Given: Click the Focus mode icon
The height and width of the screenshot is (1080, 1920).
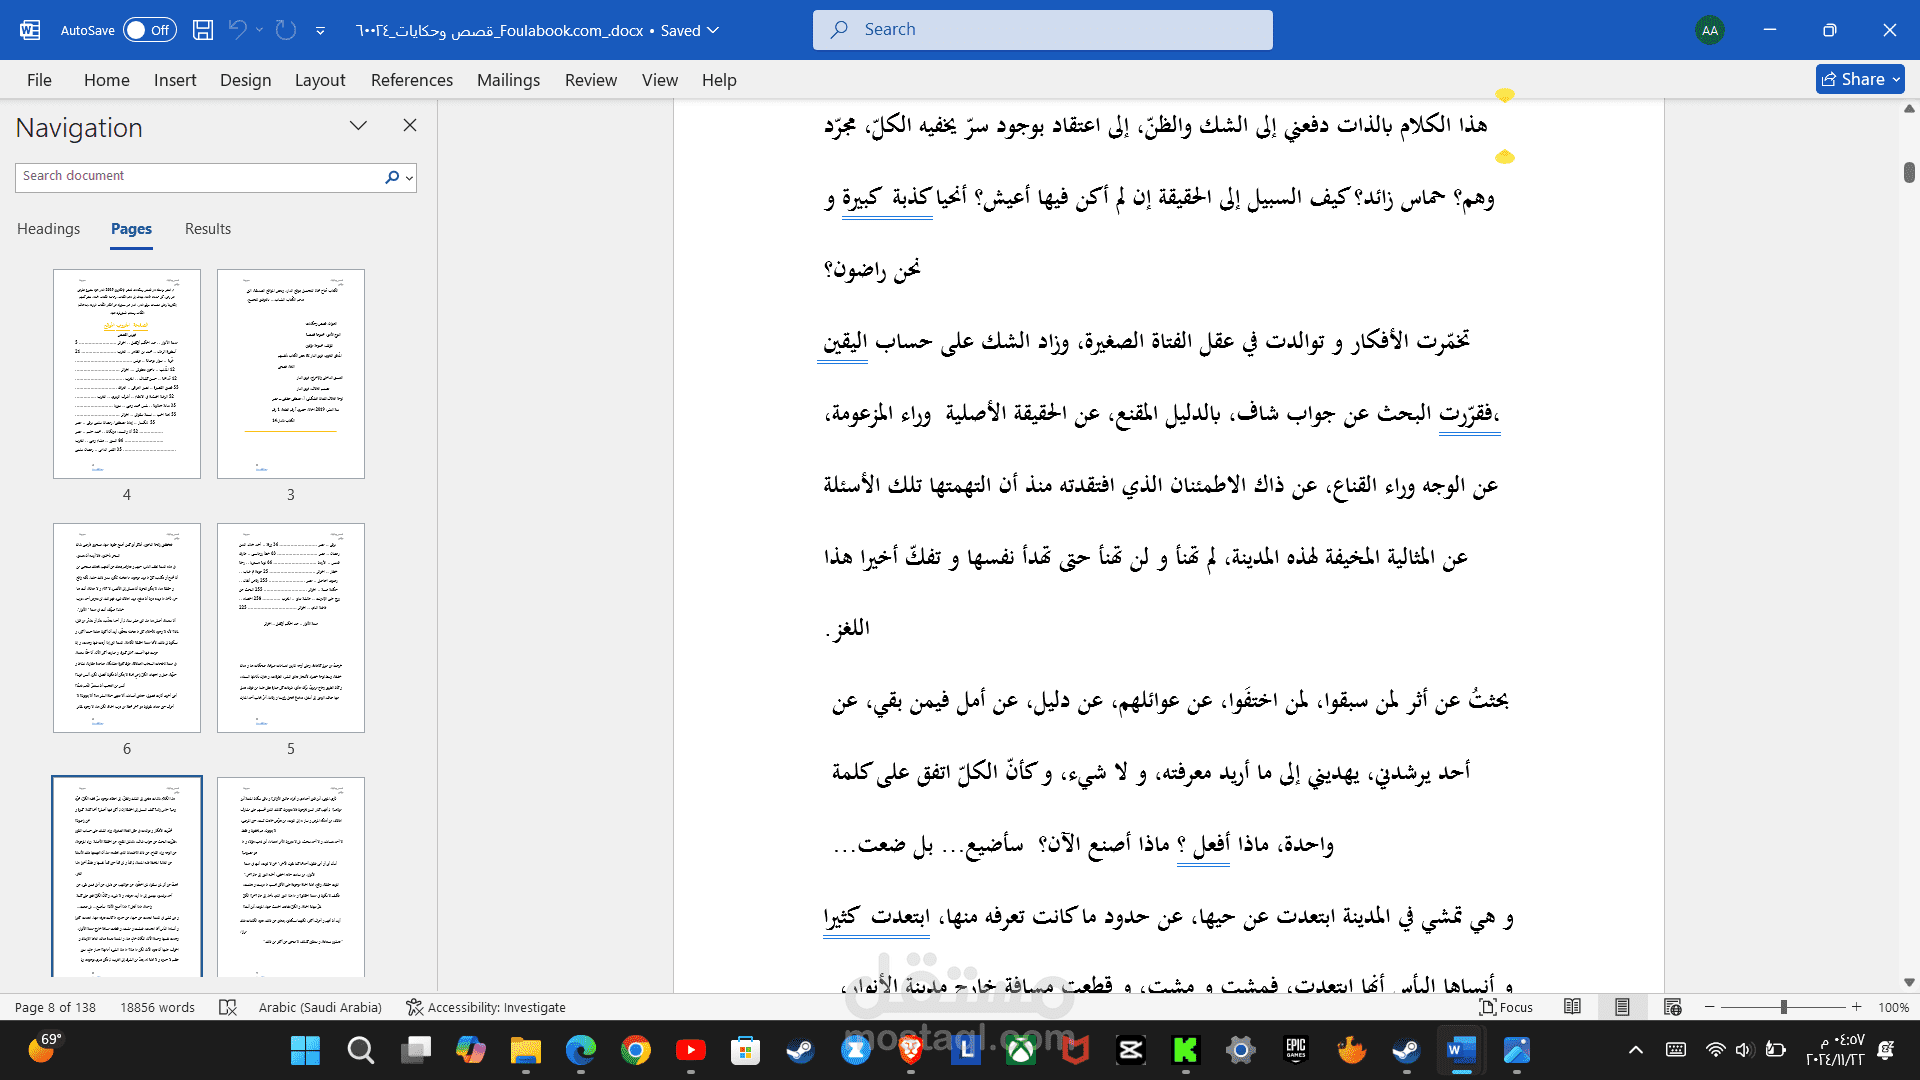Looking at the screenshot, I should click(1507, 1006).
